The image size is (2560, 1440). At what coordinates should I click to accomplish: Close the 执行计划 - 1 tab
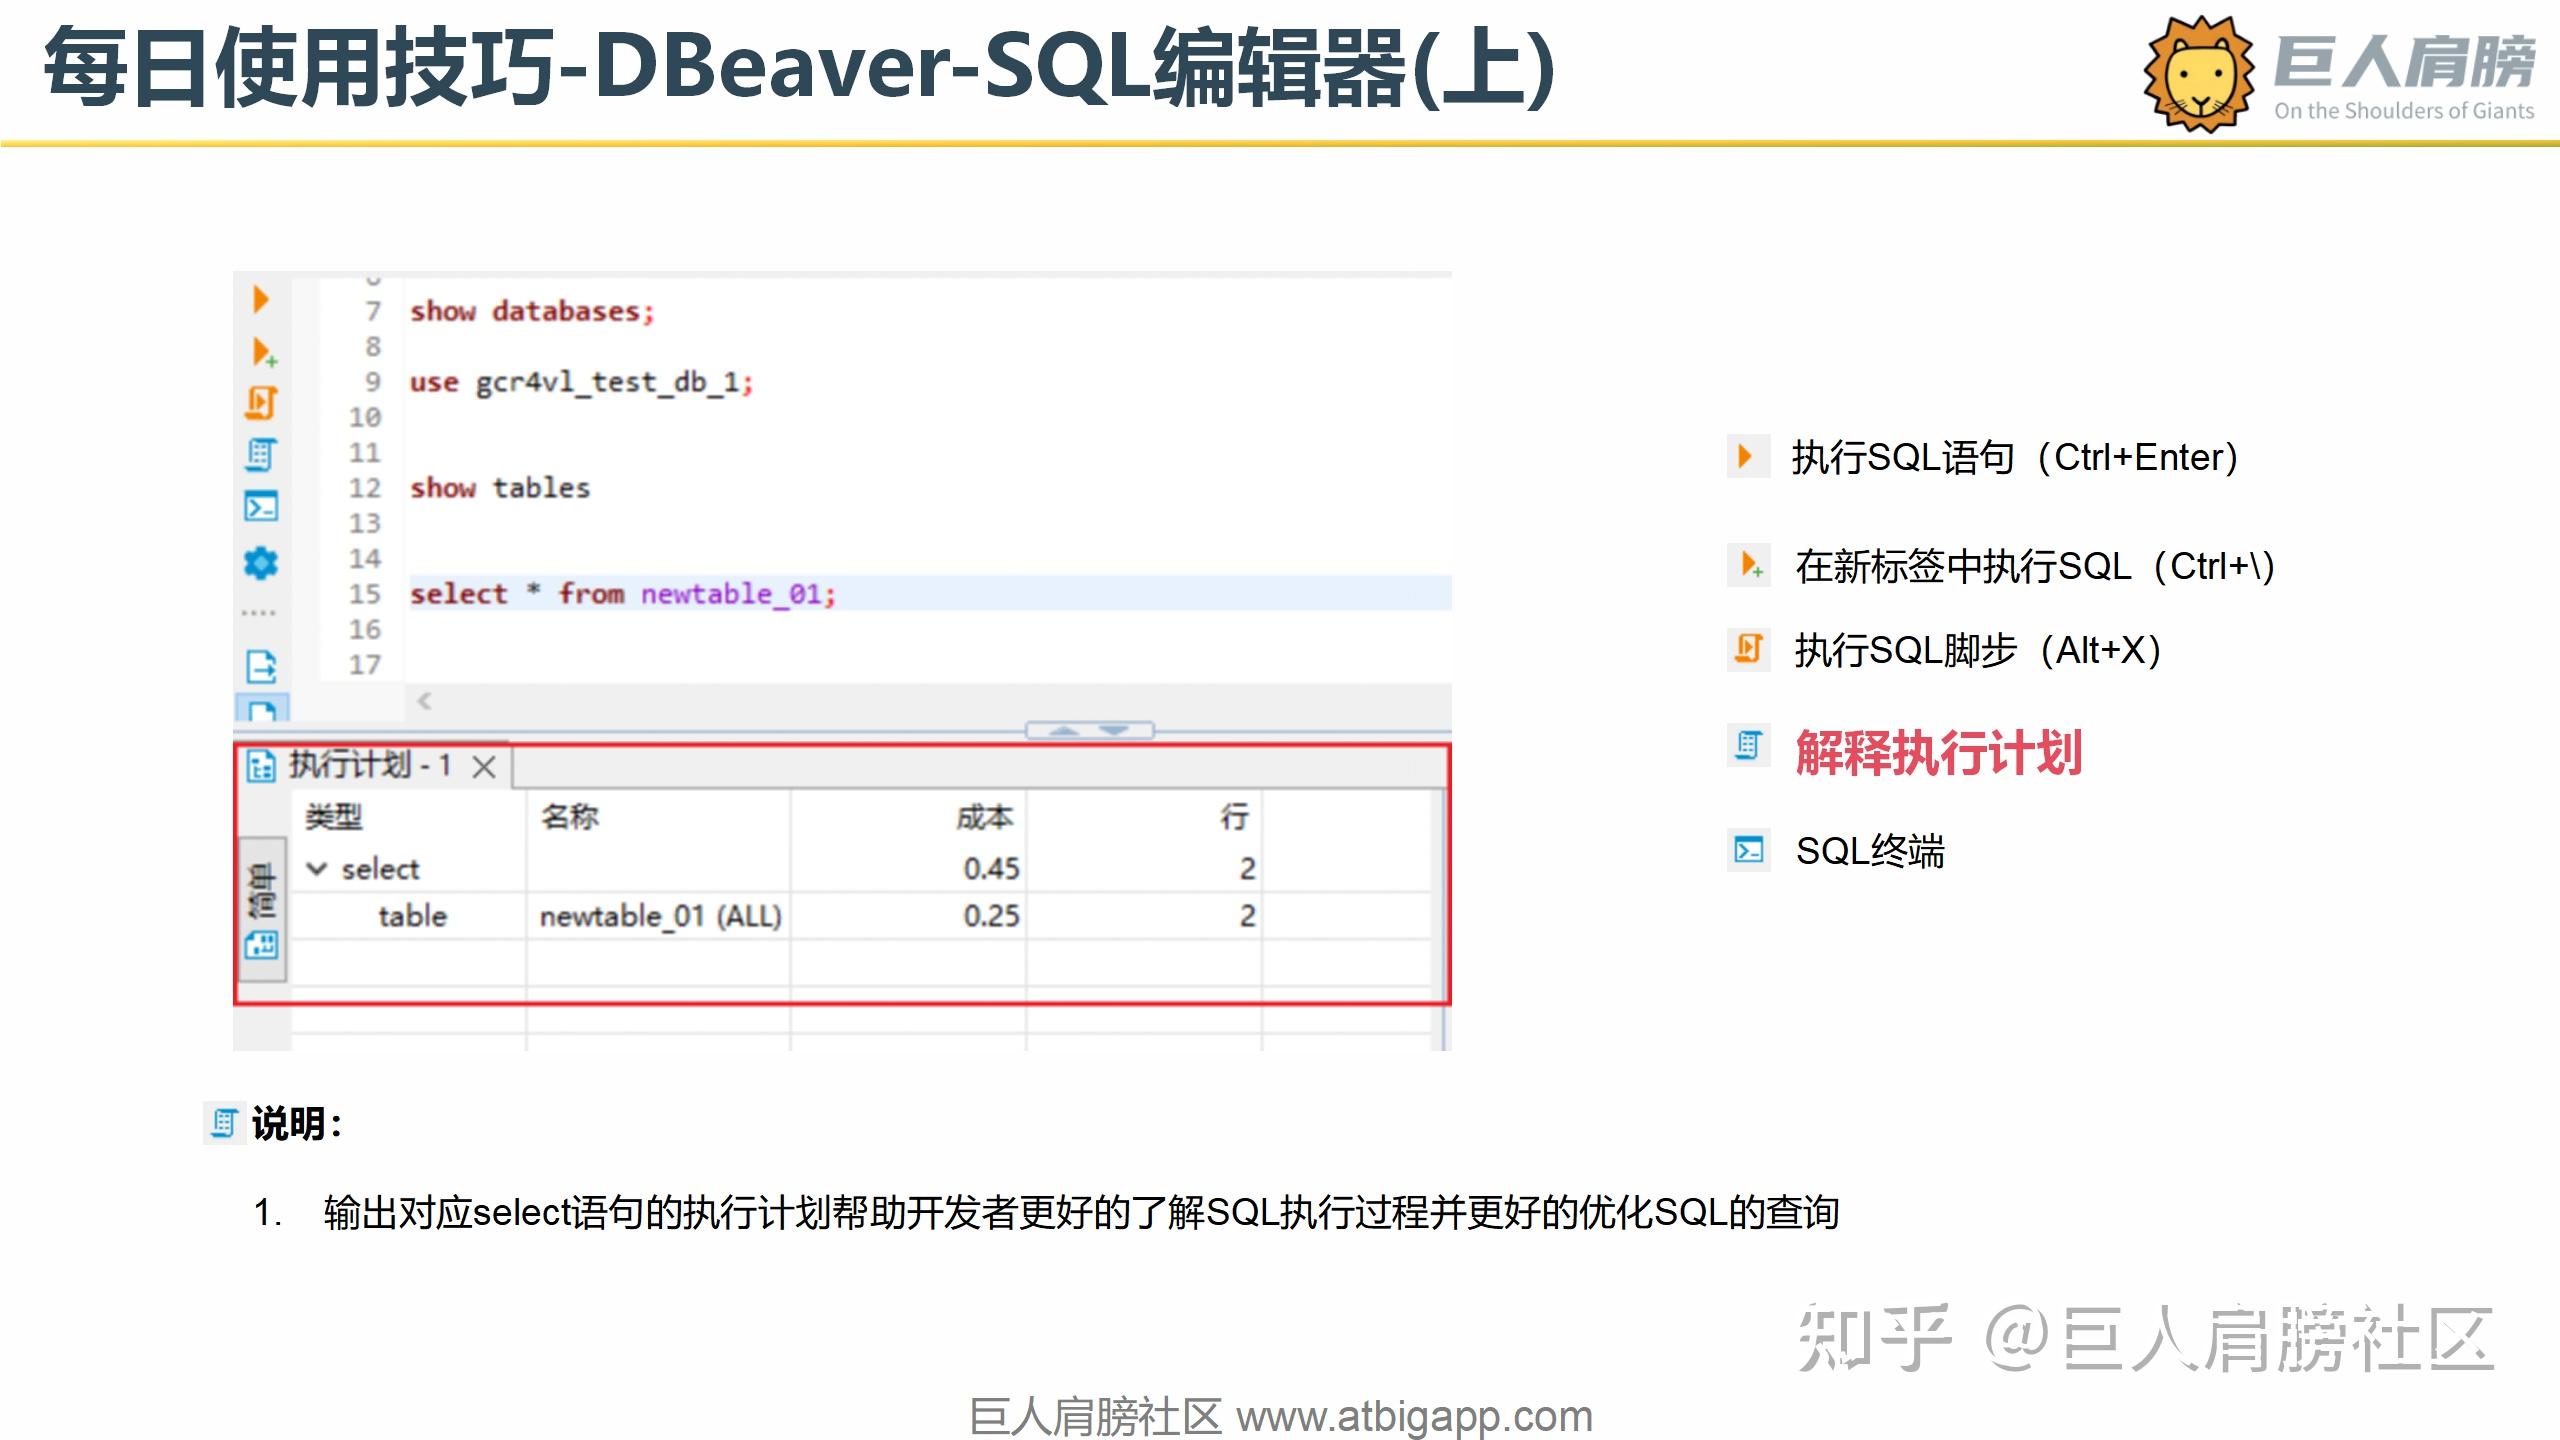point(485,766)
